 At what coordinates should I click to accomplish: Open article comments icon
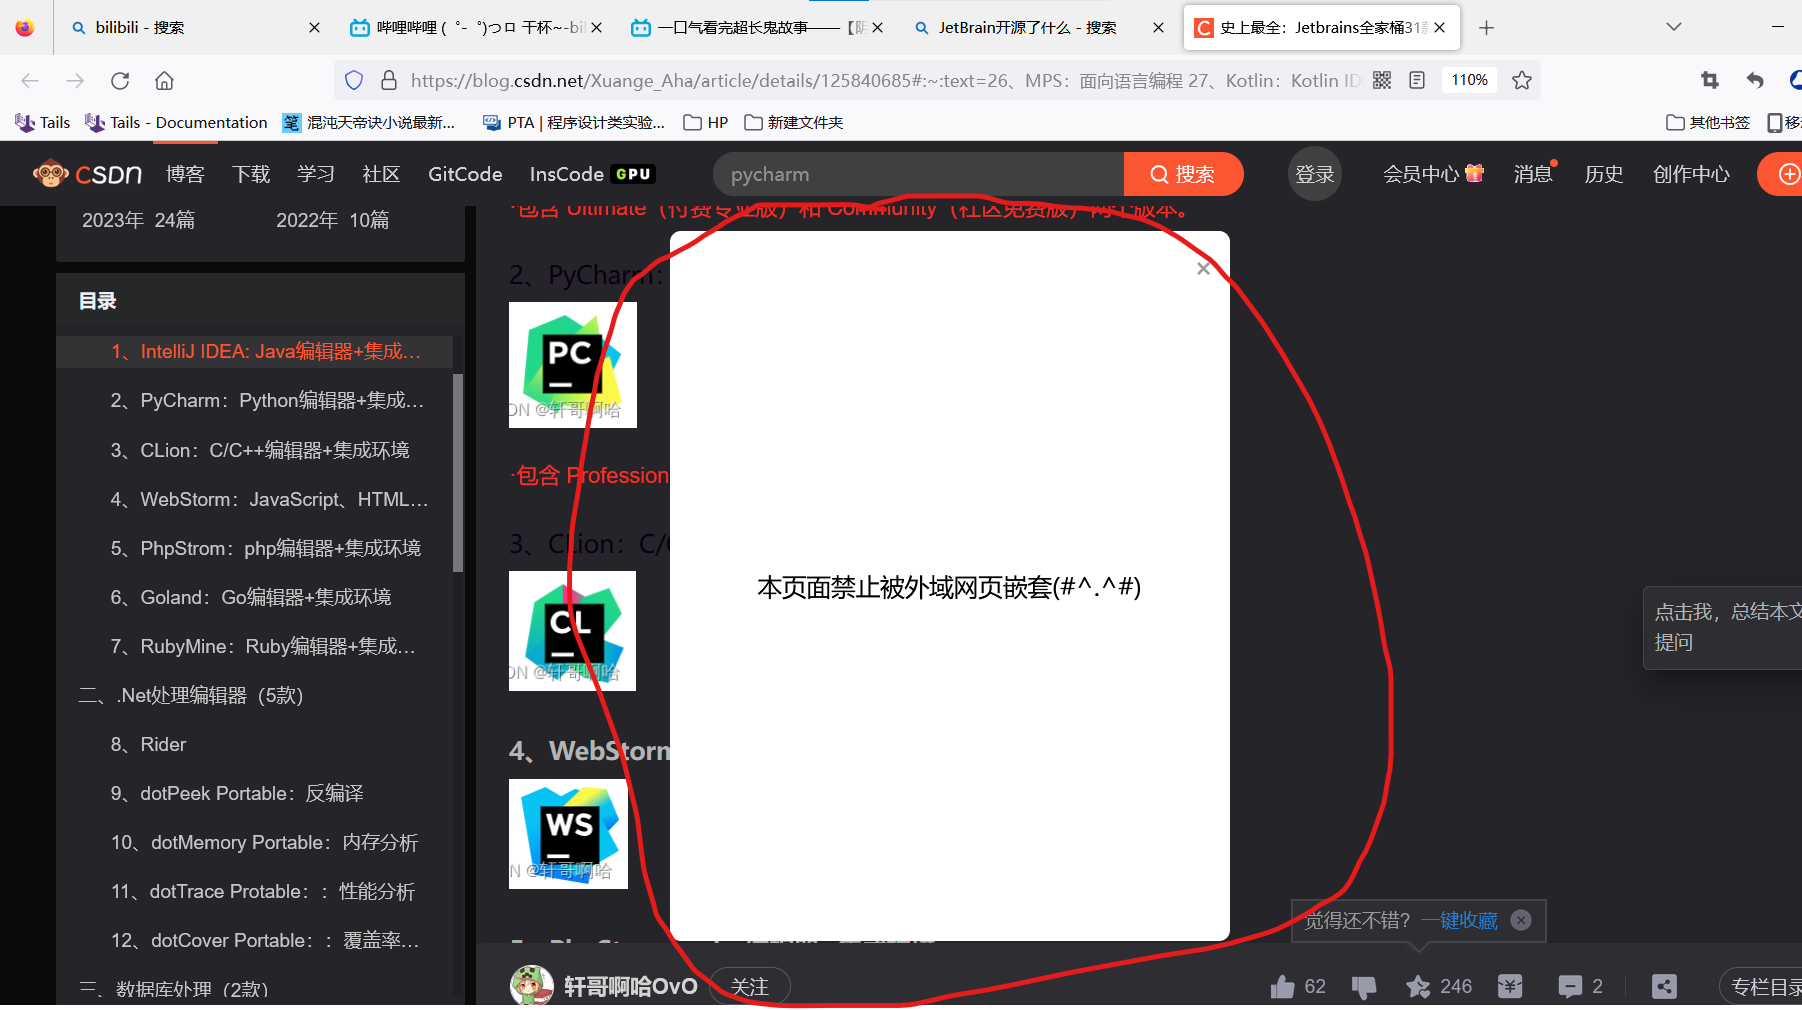[1570, 987]
